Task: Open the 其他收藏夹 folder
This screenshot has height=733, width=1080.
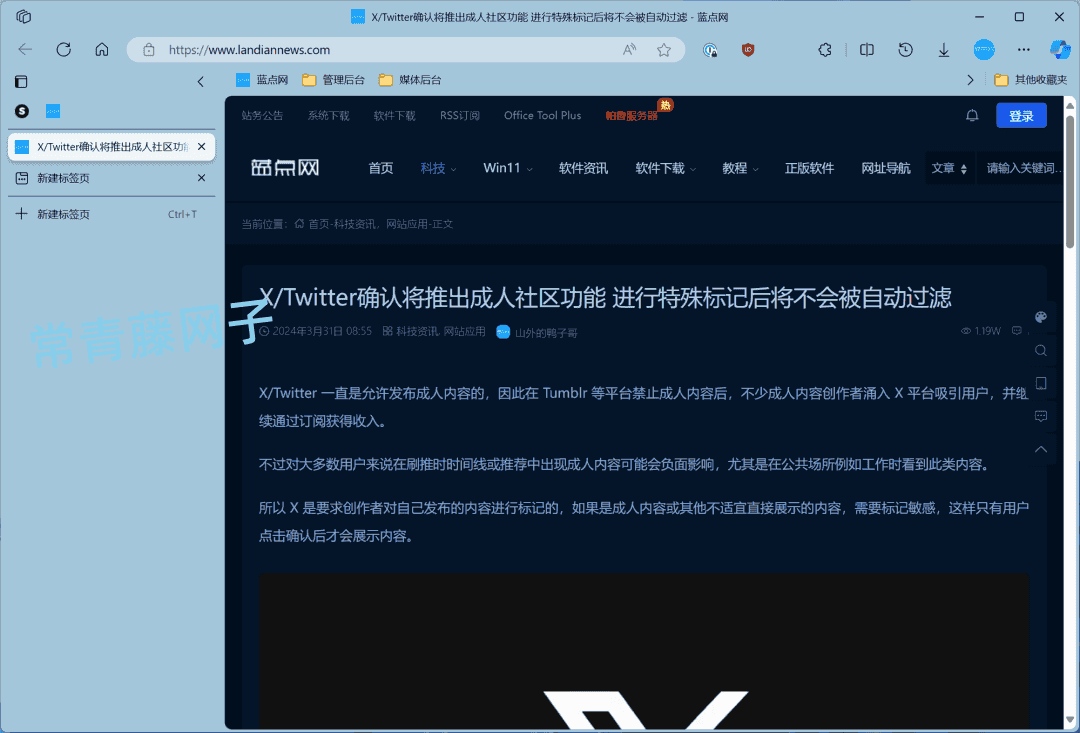Action: click(1030, 80)
